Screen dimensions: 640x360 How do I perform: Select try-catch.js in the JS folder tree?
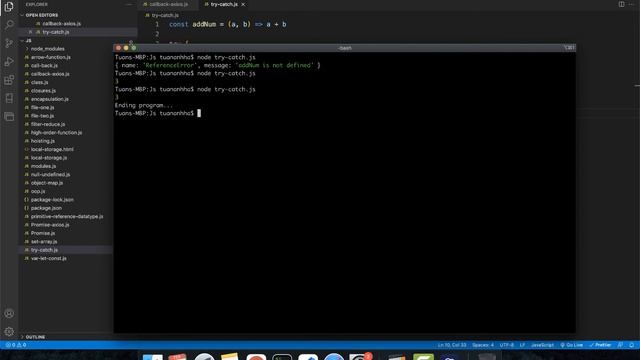click(44, 250)
